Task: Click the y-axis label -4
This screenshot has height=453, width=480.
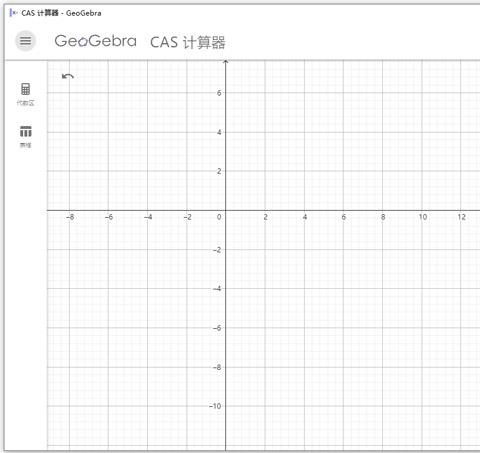Action: pos(217,288)
